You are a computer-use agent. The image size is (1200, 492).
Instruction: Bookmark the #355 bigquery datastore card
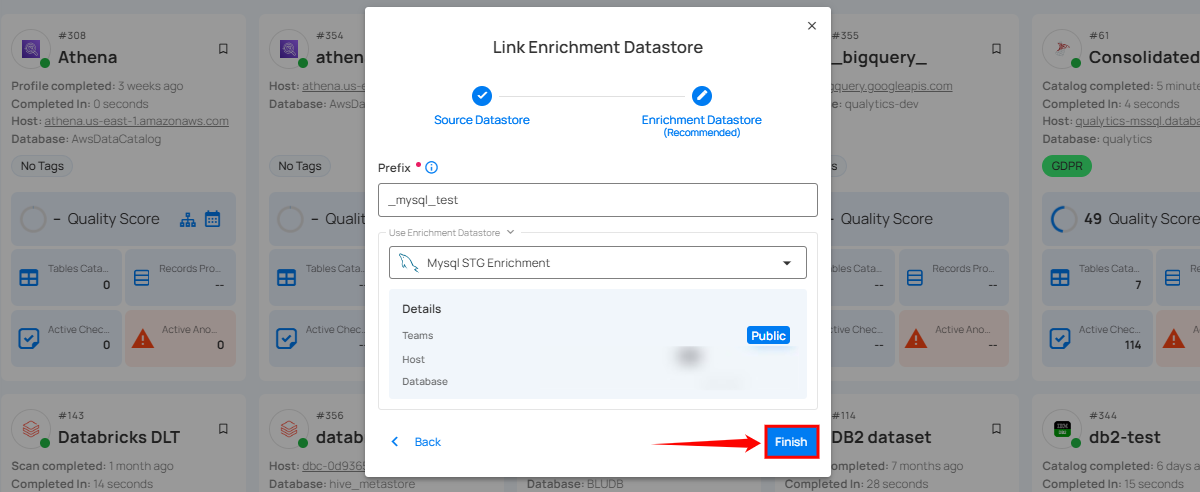[996, 49]
